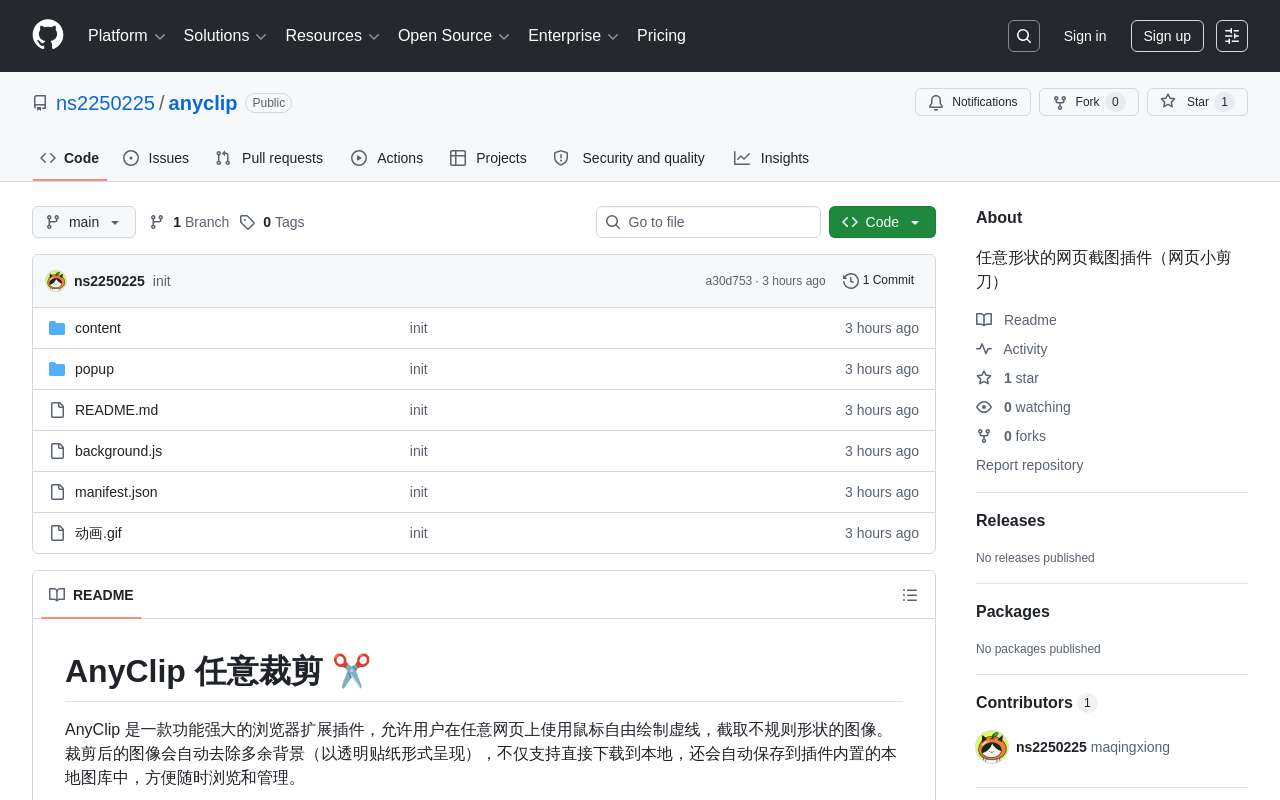Open the Insights tab
Screen dimensions: 1280x800
[771, 158]
